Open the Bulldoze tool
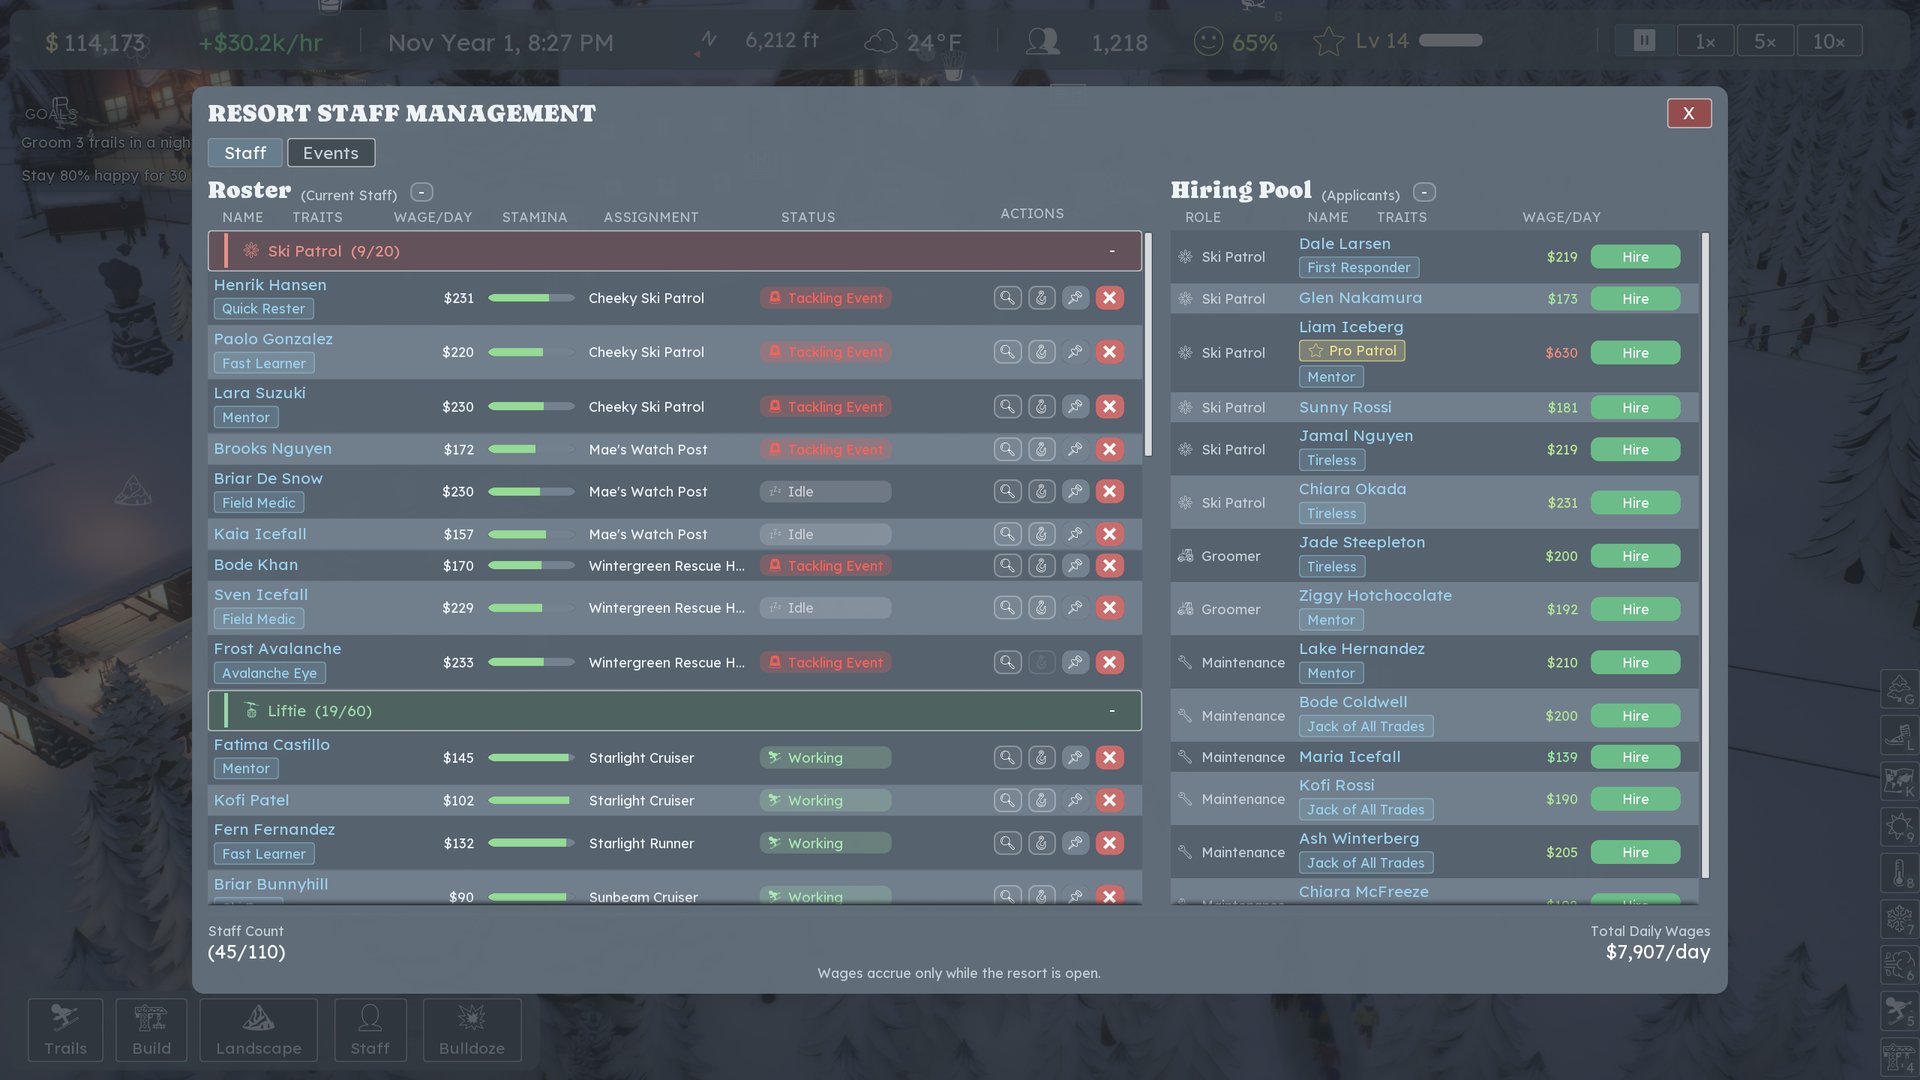The image size is (1920, 1080). click(472, 1030)
